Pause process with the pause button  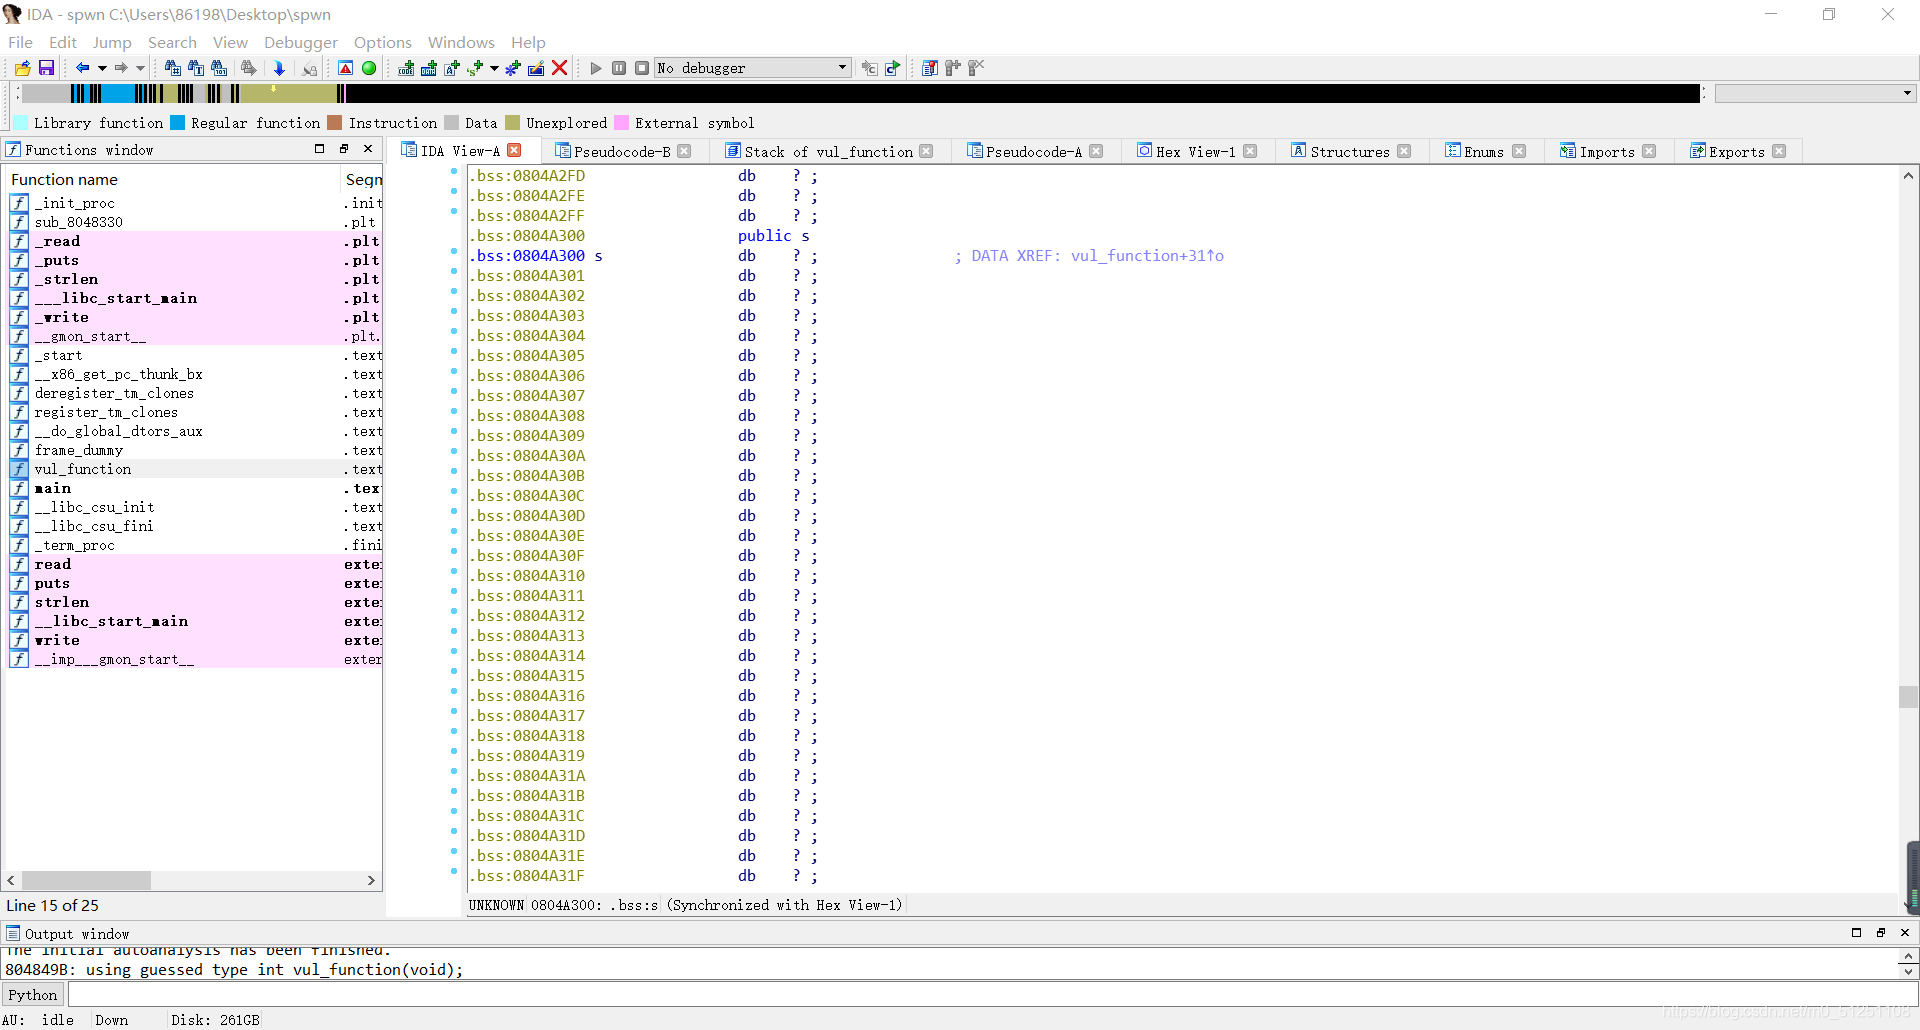click(619, 68)
